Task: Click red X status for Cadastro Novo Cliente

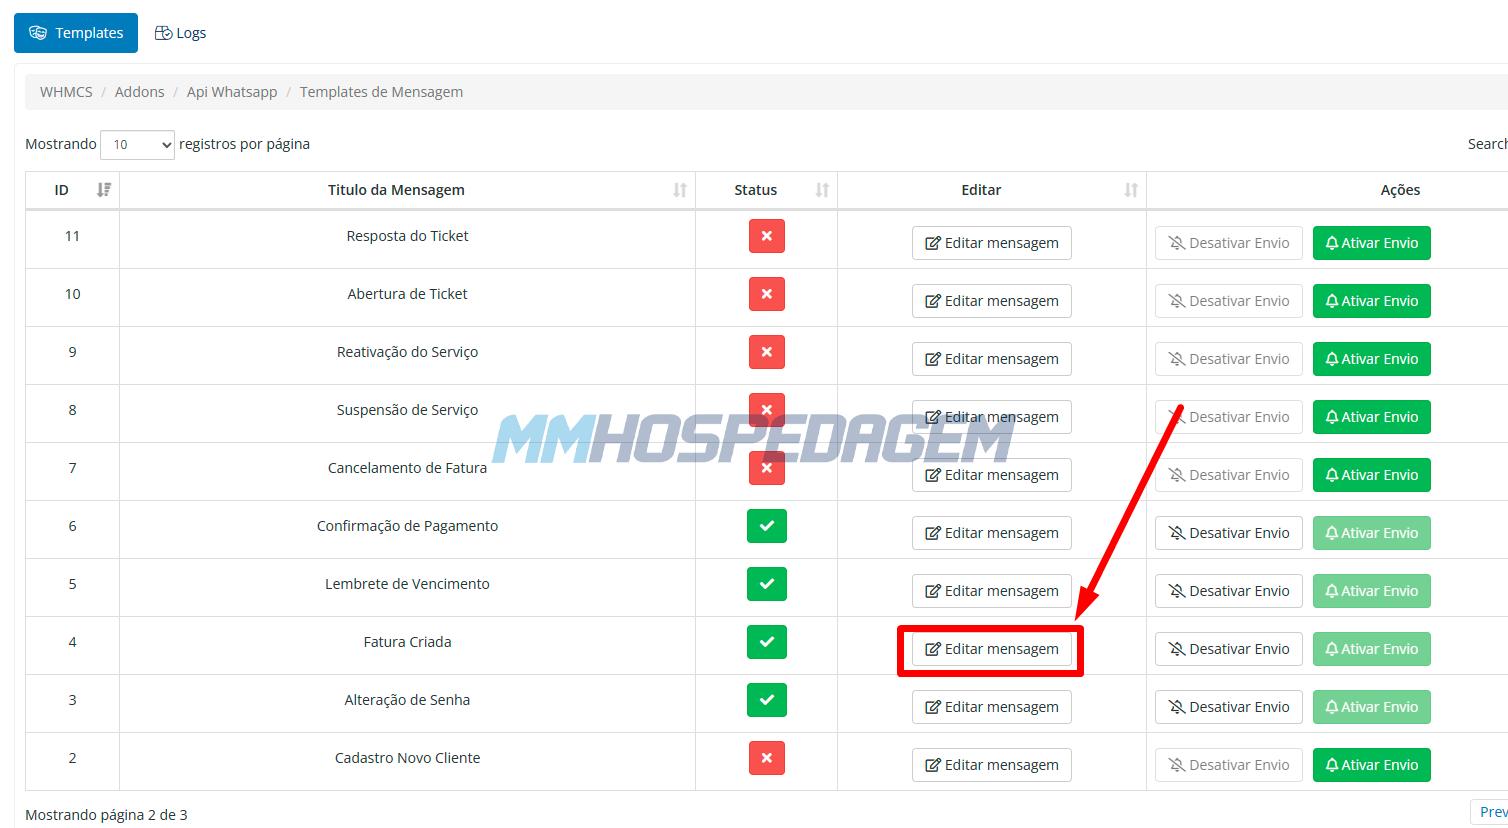Action: 766,758
